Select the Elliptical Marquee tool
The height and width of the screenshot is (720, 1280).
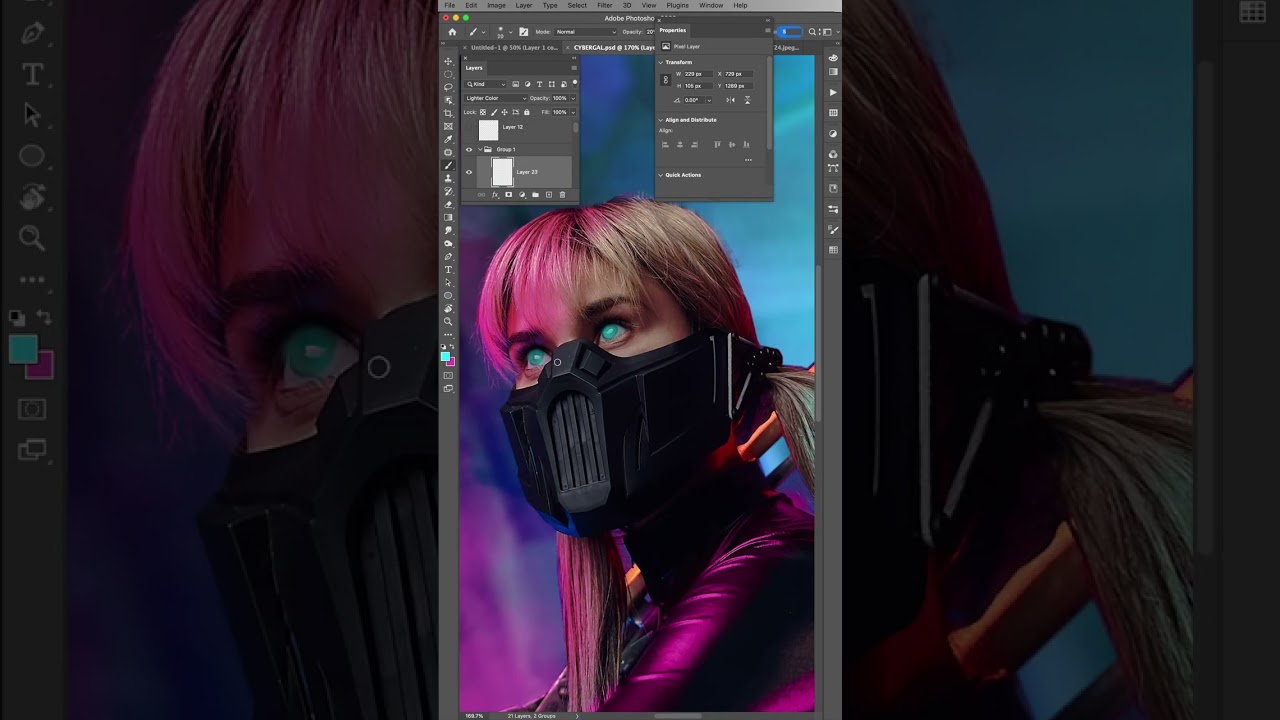point(448,74)
